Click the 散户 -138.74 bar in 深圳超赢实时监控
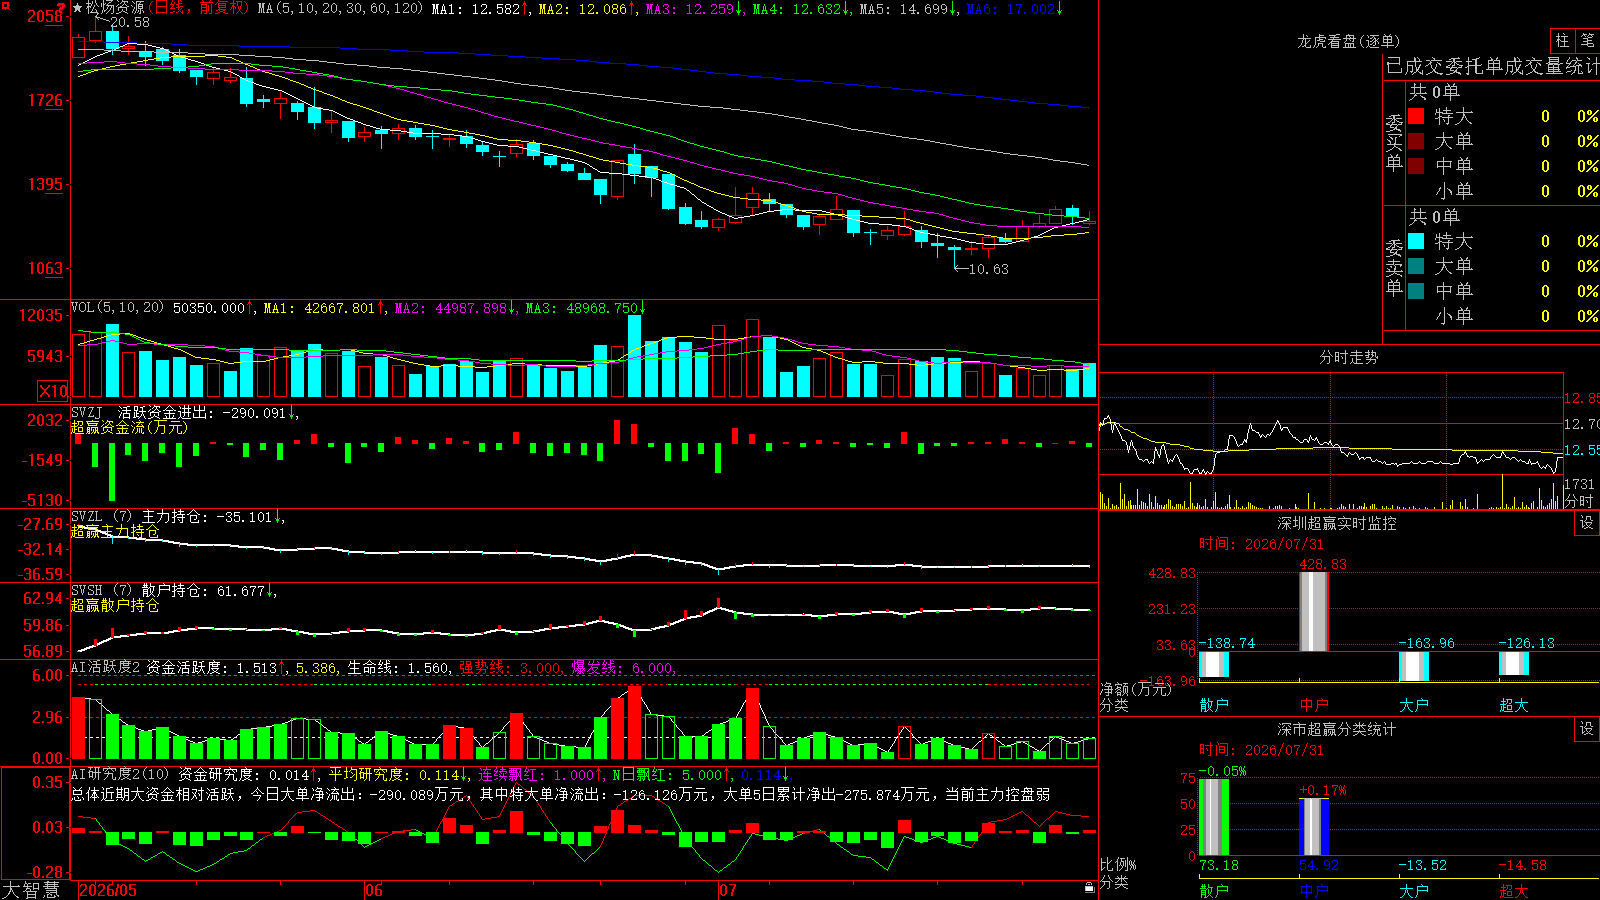This screenshot has width=1600, height=900. point(1214,664)
